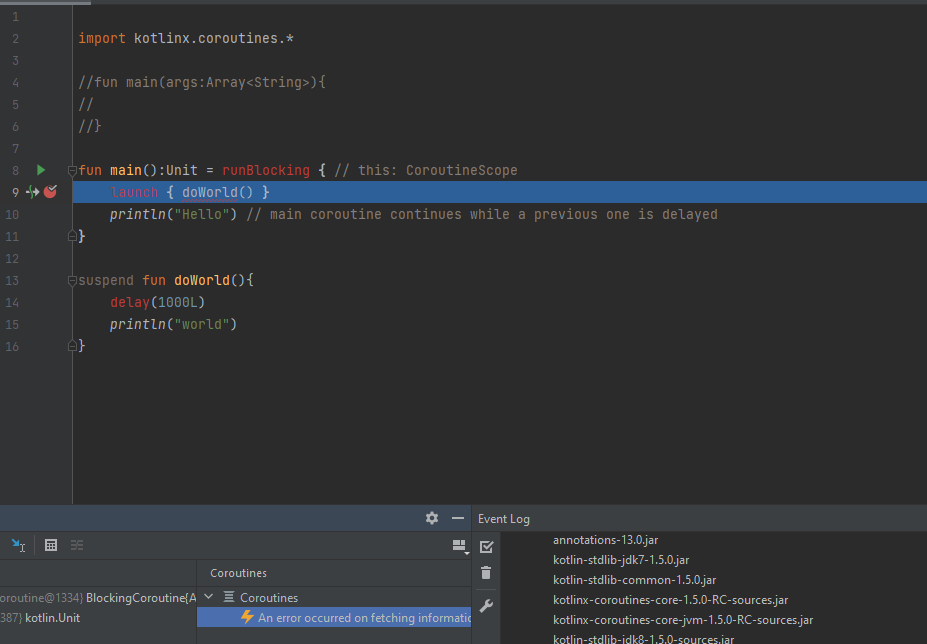The width and height of the screenshot is (927, 644).
Task: Clear the Event Log with trash icon
Action: point(486,573)
